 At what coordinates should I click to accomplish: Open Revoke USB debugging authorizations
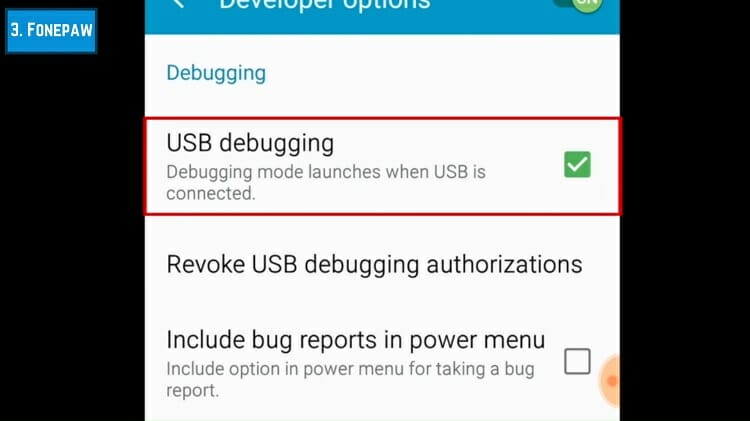click(x=382, y=264)
